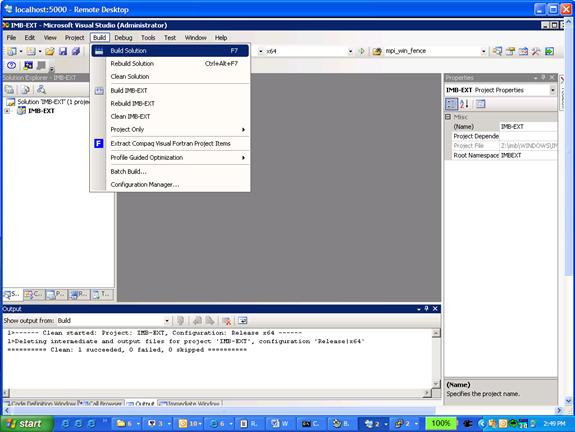Open the Tools menu
Viewport: 575px width, 432px height.
point(148,37)
